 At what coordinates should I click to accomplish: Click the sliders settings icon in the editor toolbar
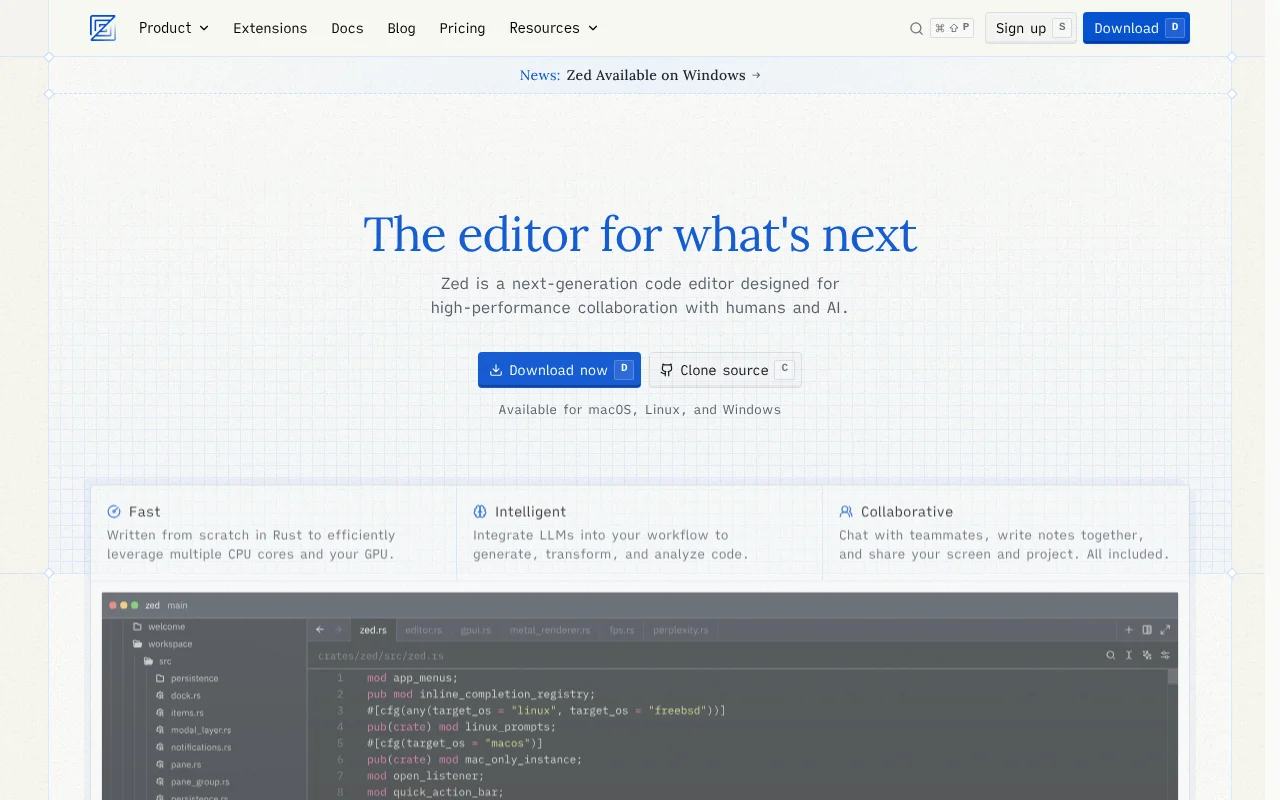[1165, 656]
